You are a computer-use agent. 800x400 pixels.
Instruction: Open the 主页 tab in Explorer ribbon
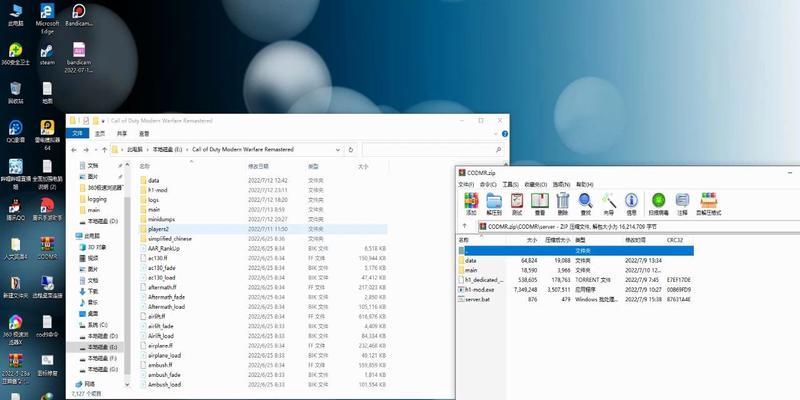[x=100, y=134]
